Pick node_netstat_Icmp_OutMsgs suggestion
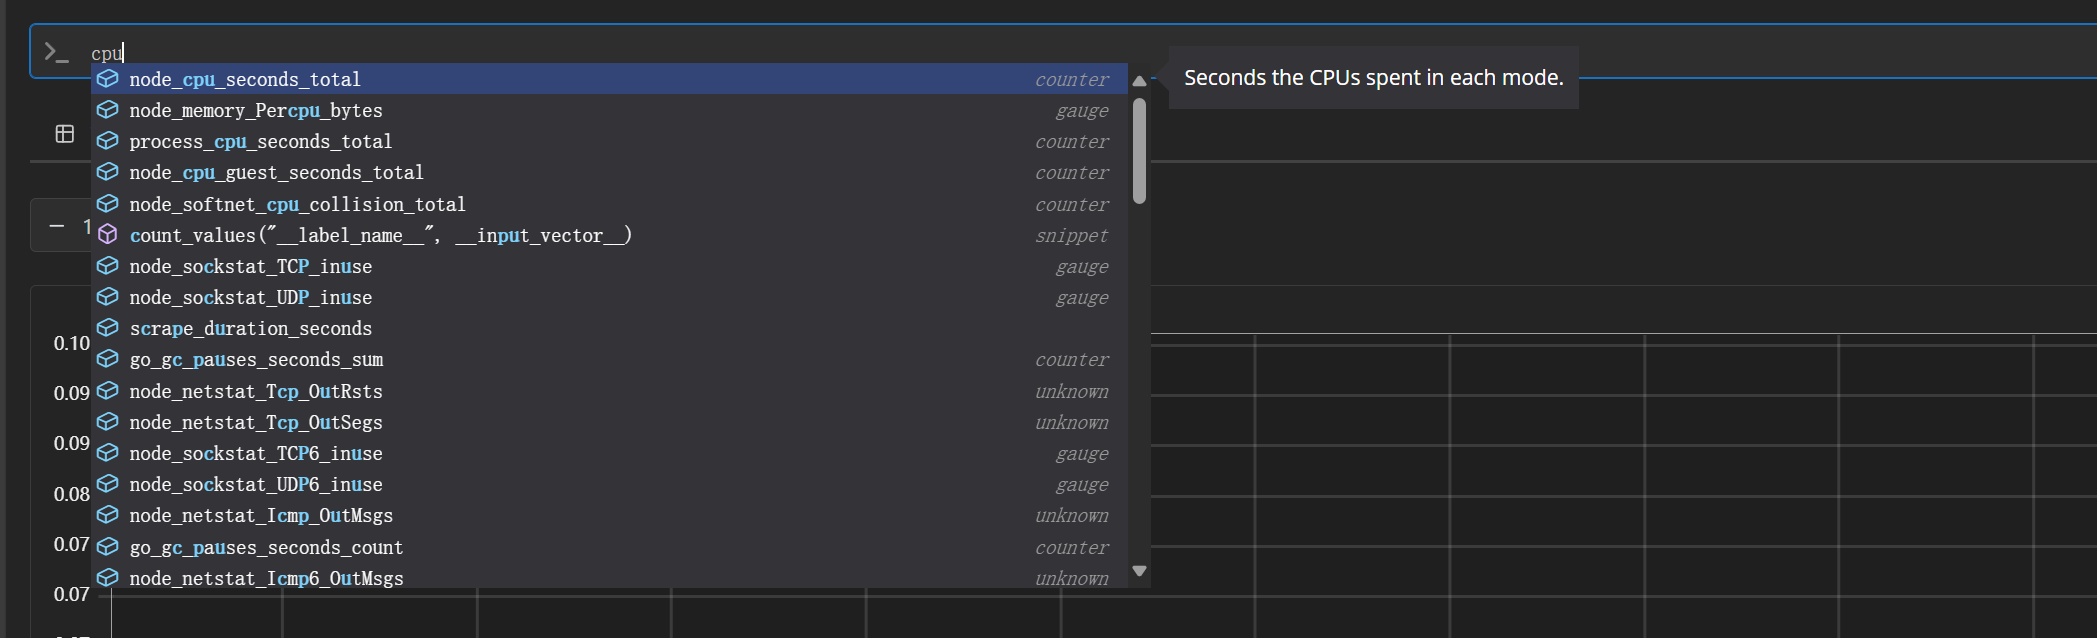The image size is (2097, 638). tap(609, 515)
